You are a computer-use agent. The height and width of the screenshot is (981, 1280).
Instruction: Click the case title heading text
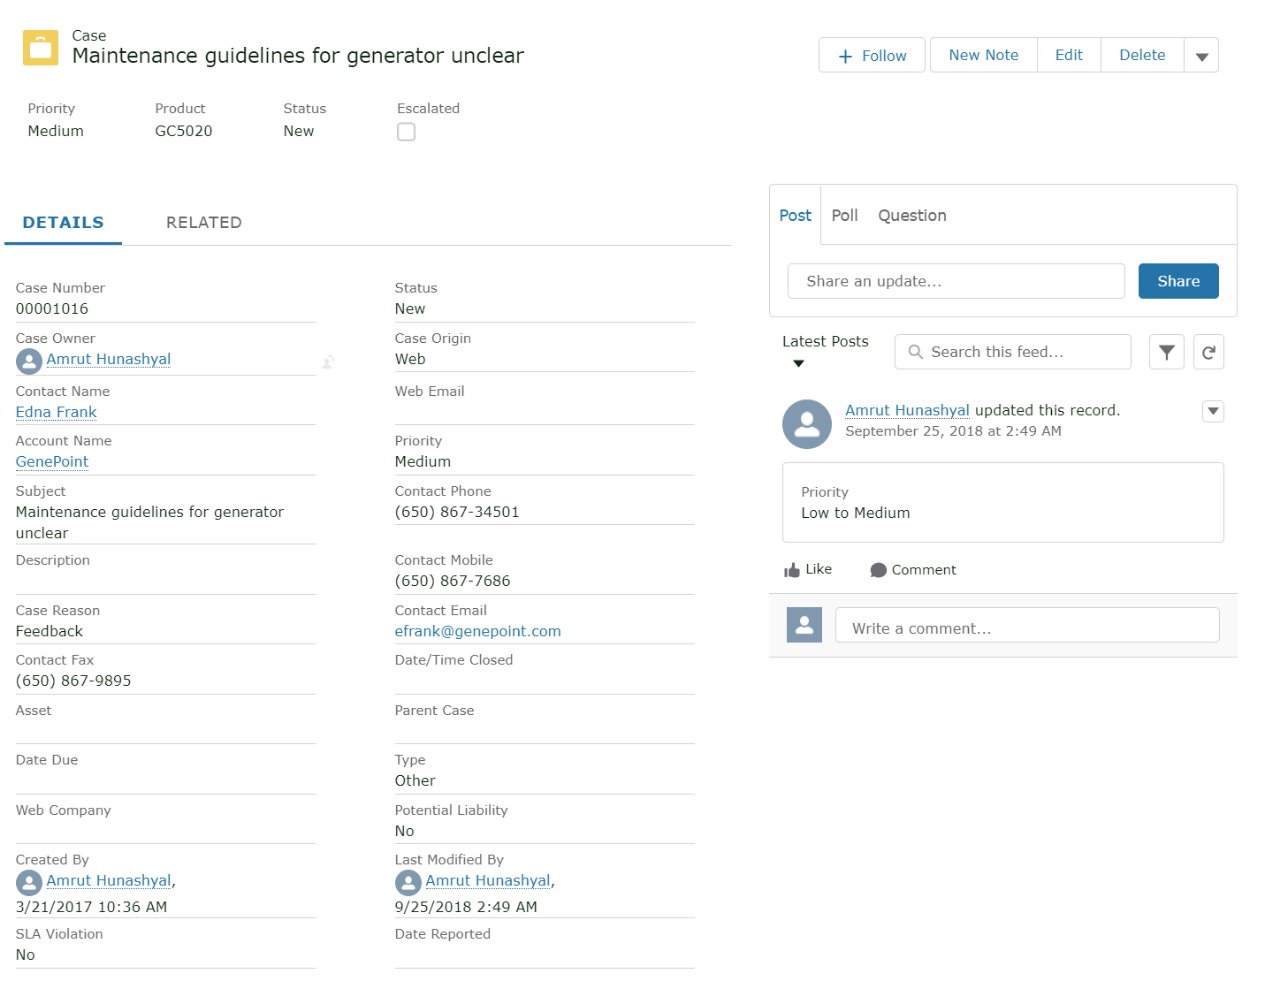pos(298,56)
